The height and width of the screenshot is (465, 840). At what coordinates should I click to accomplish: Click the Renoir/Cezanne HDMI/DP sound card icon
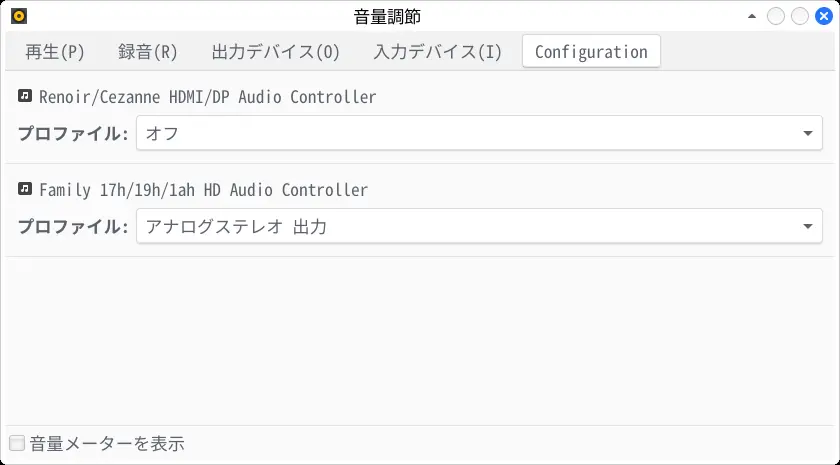point(25,97)
